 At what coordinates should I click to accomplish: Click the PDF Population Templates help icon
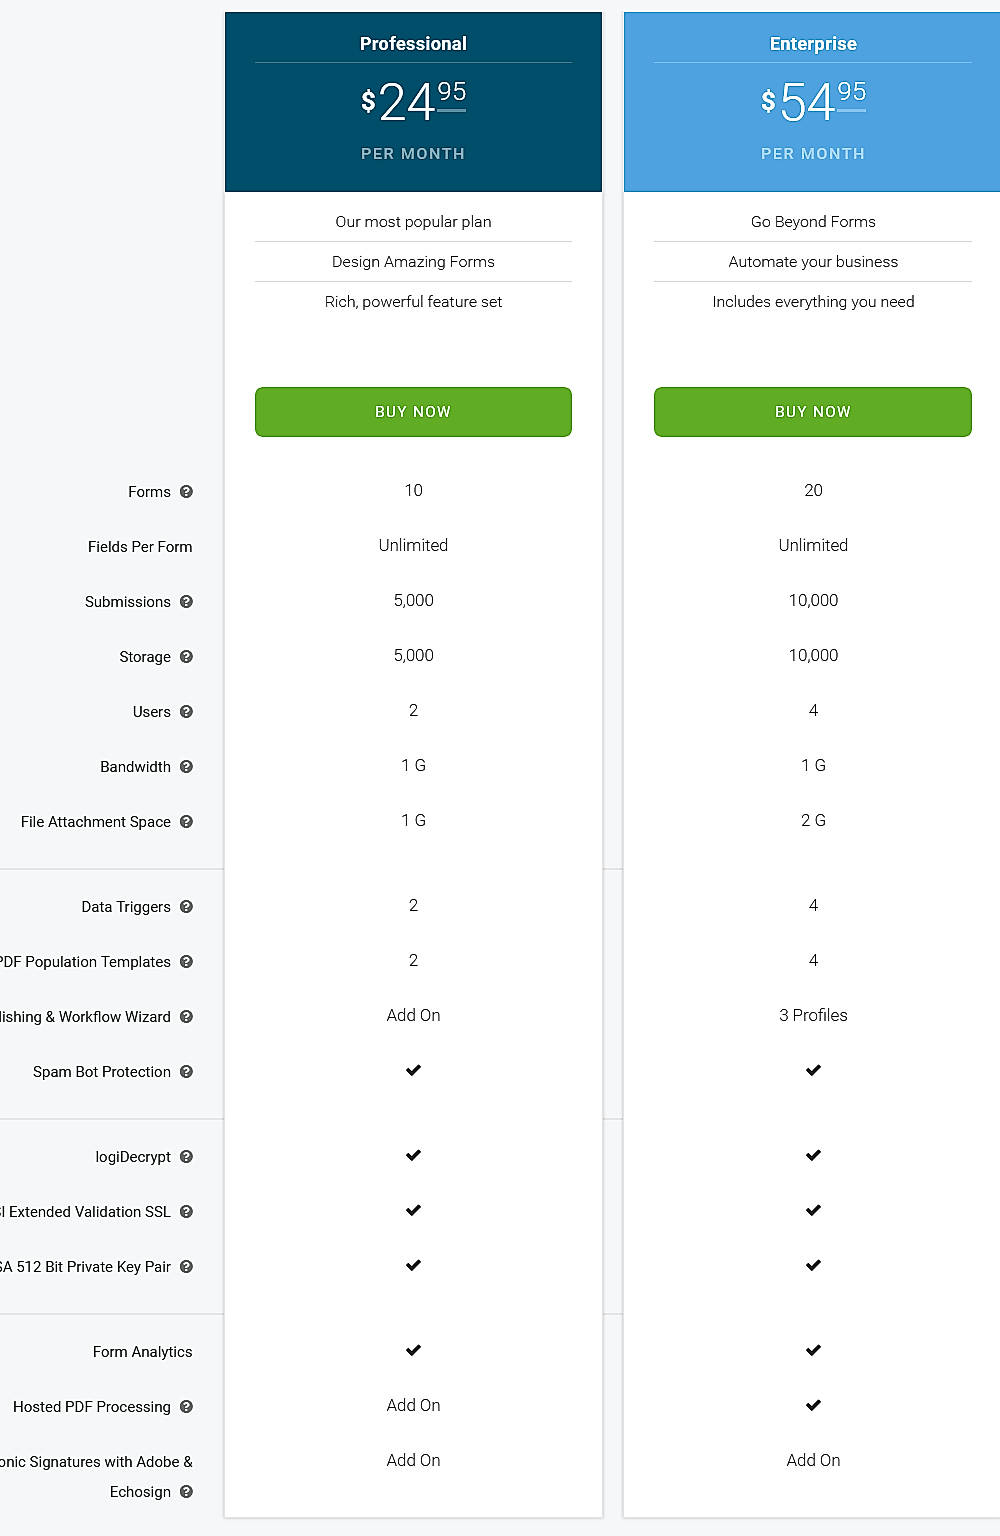coord(186,961)
